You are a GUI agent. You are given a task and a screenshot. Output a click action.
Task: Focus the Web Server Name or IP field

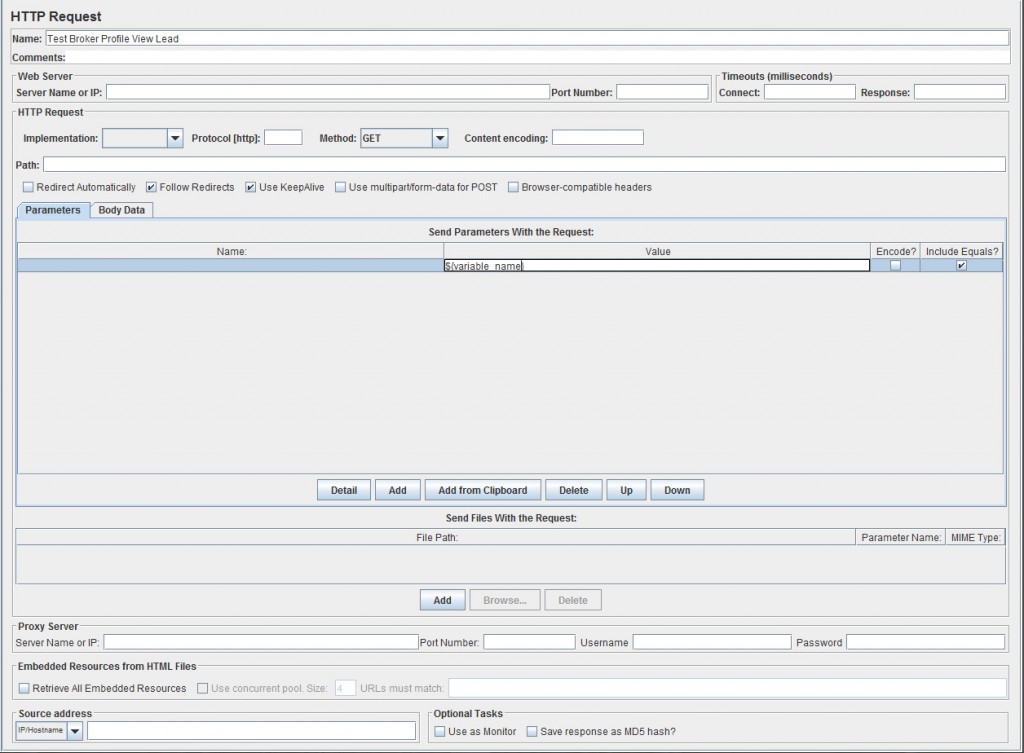click(327, 92)
